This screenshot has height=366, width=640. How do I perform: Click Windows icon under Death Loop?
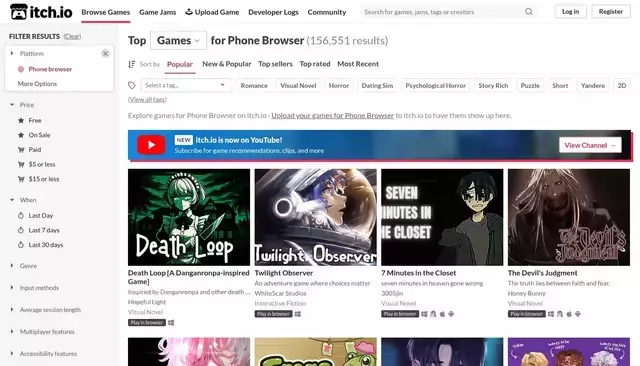(x=171, y=323)
